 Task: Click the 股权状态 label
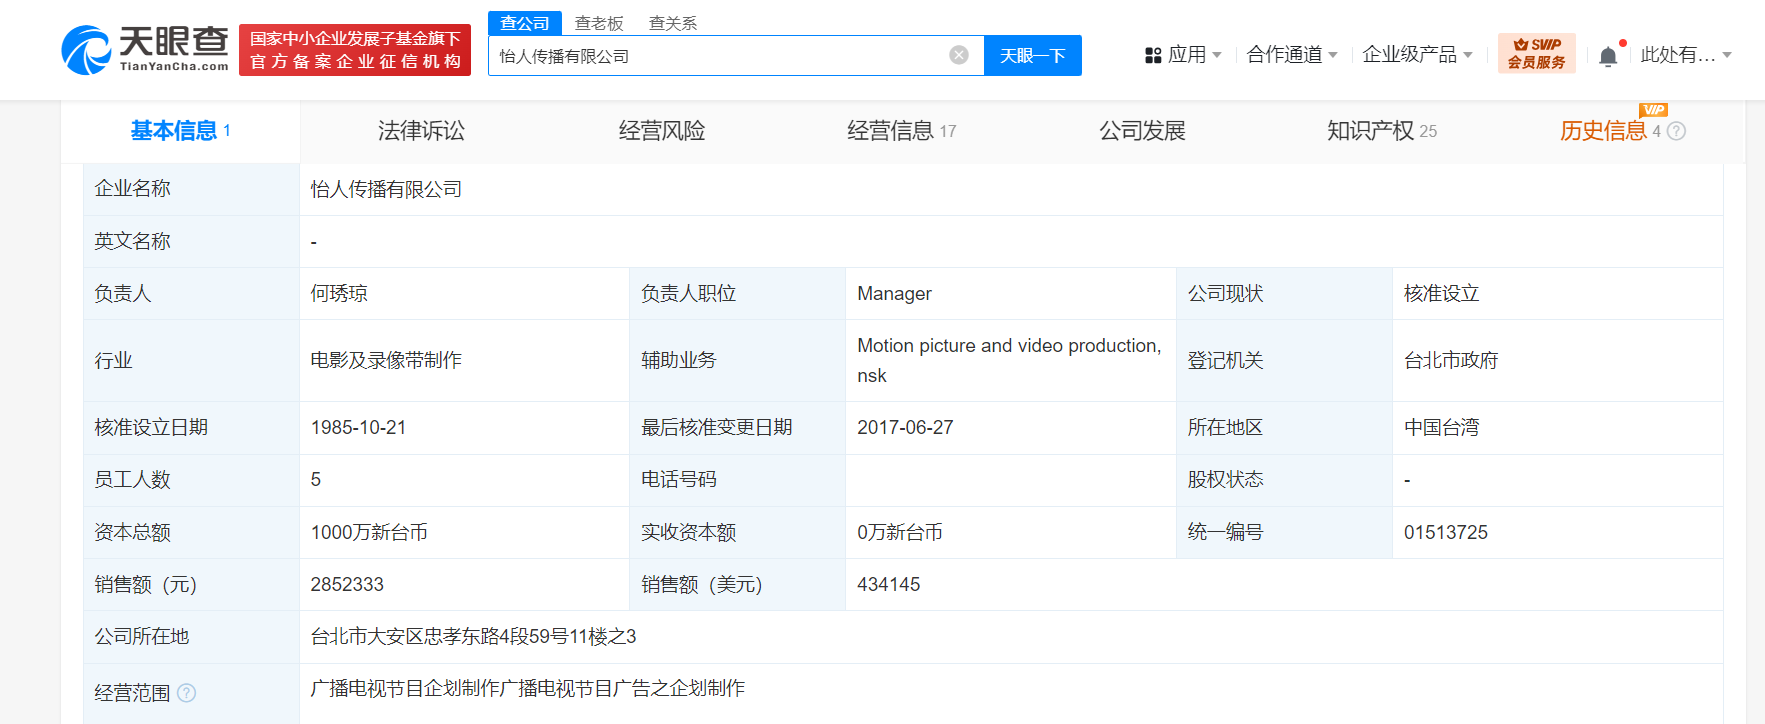[x=1225, y=479]
